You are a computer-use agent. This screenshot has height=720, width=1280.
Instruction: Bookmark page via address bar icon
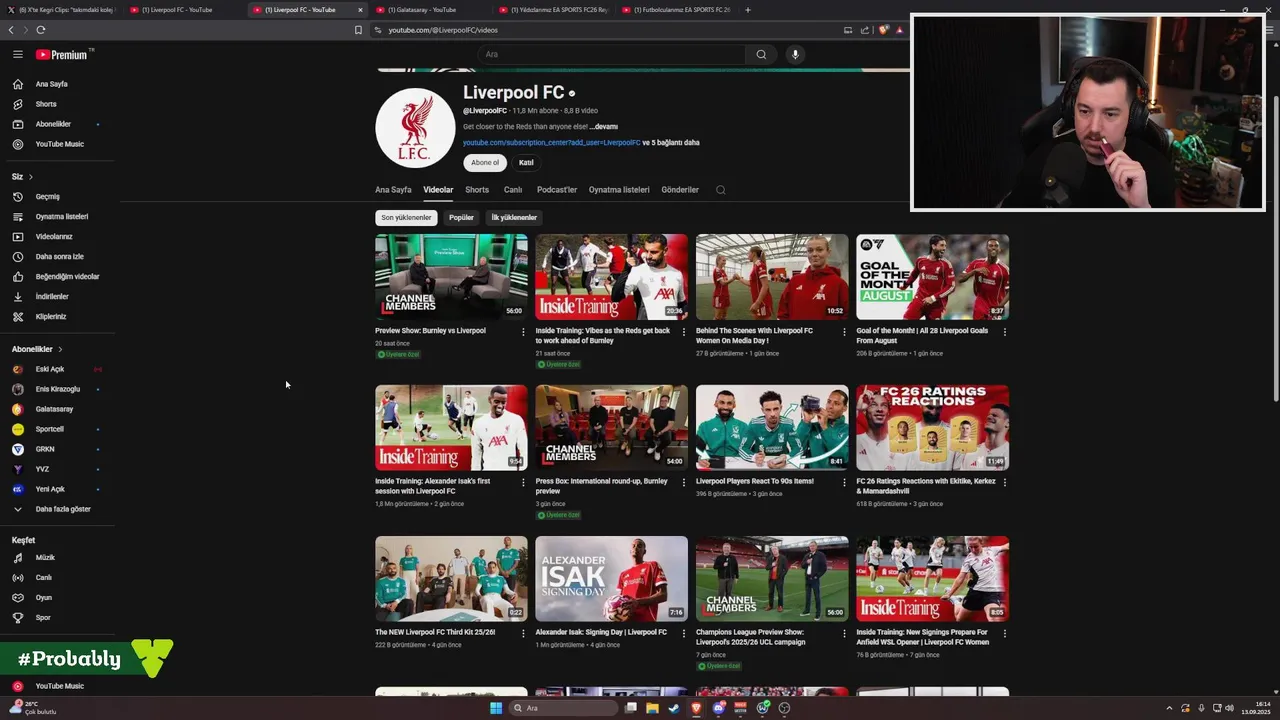click(358, 30)
